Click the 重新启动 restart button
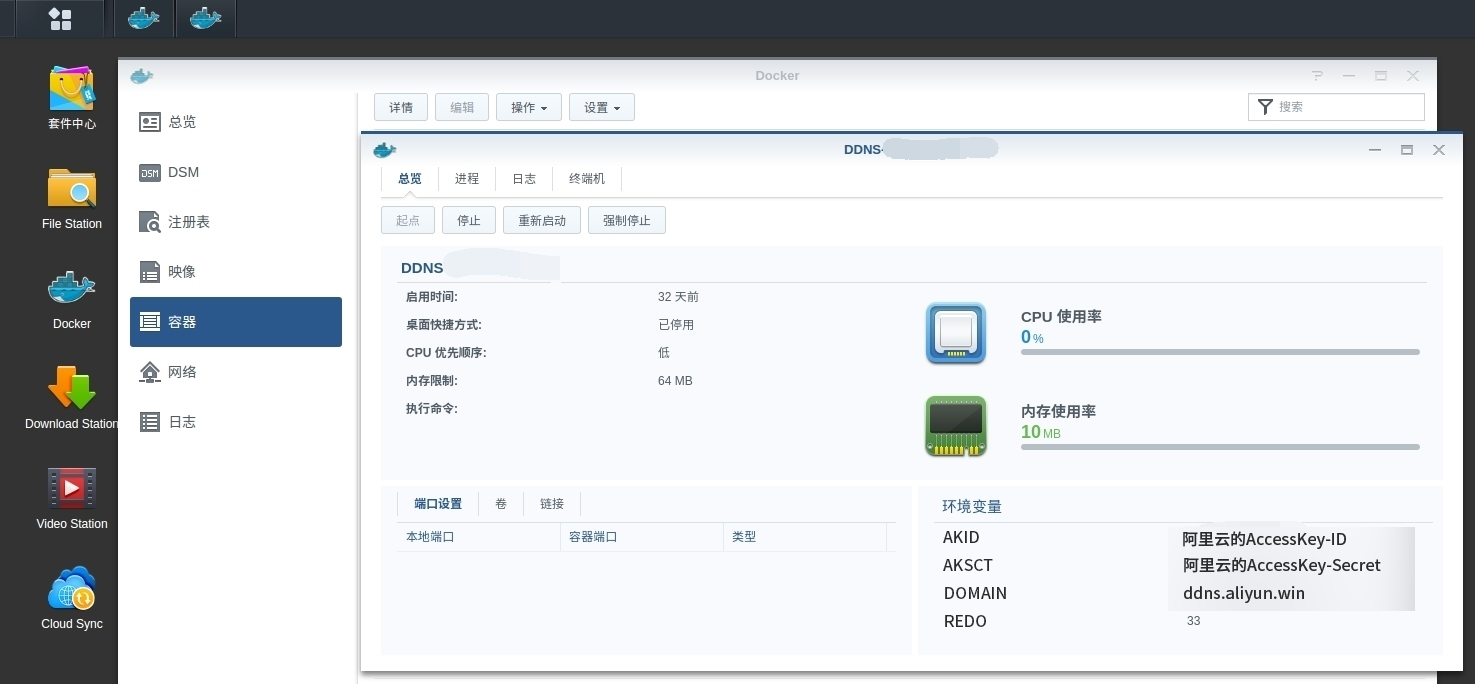The image size is (1475, 684). coord(542,220)
